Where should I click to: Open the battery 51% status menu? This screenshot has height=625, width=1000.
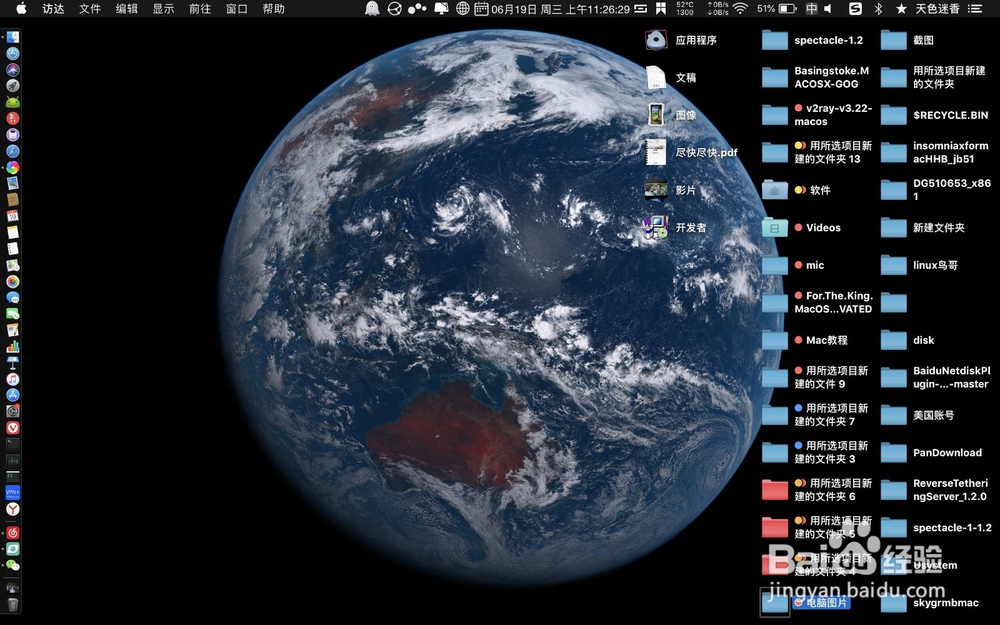pos(776,8)
